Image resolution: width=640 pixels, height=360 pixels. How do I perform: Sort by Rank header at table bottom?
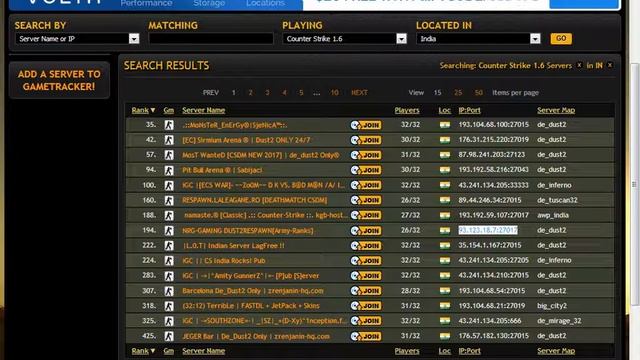(143, 351)
